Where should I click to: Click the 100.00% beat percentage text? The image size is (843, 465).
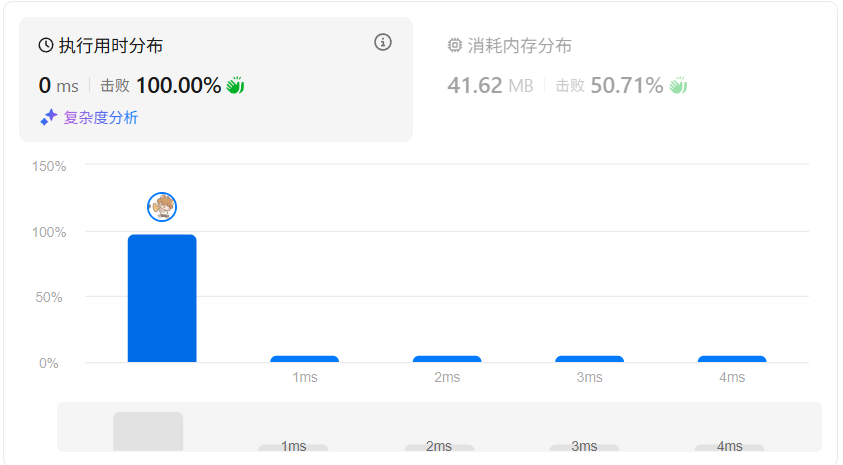click(178, 85)
